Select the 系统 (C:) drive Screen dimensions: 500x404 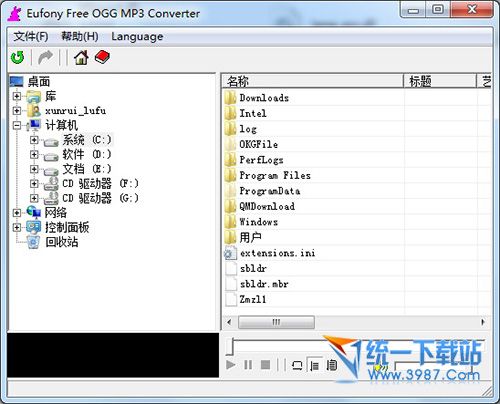[x=87, y=140]
